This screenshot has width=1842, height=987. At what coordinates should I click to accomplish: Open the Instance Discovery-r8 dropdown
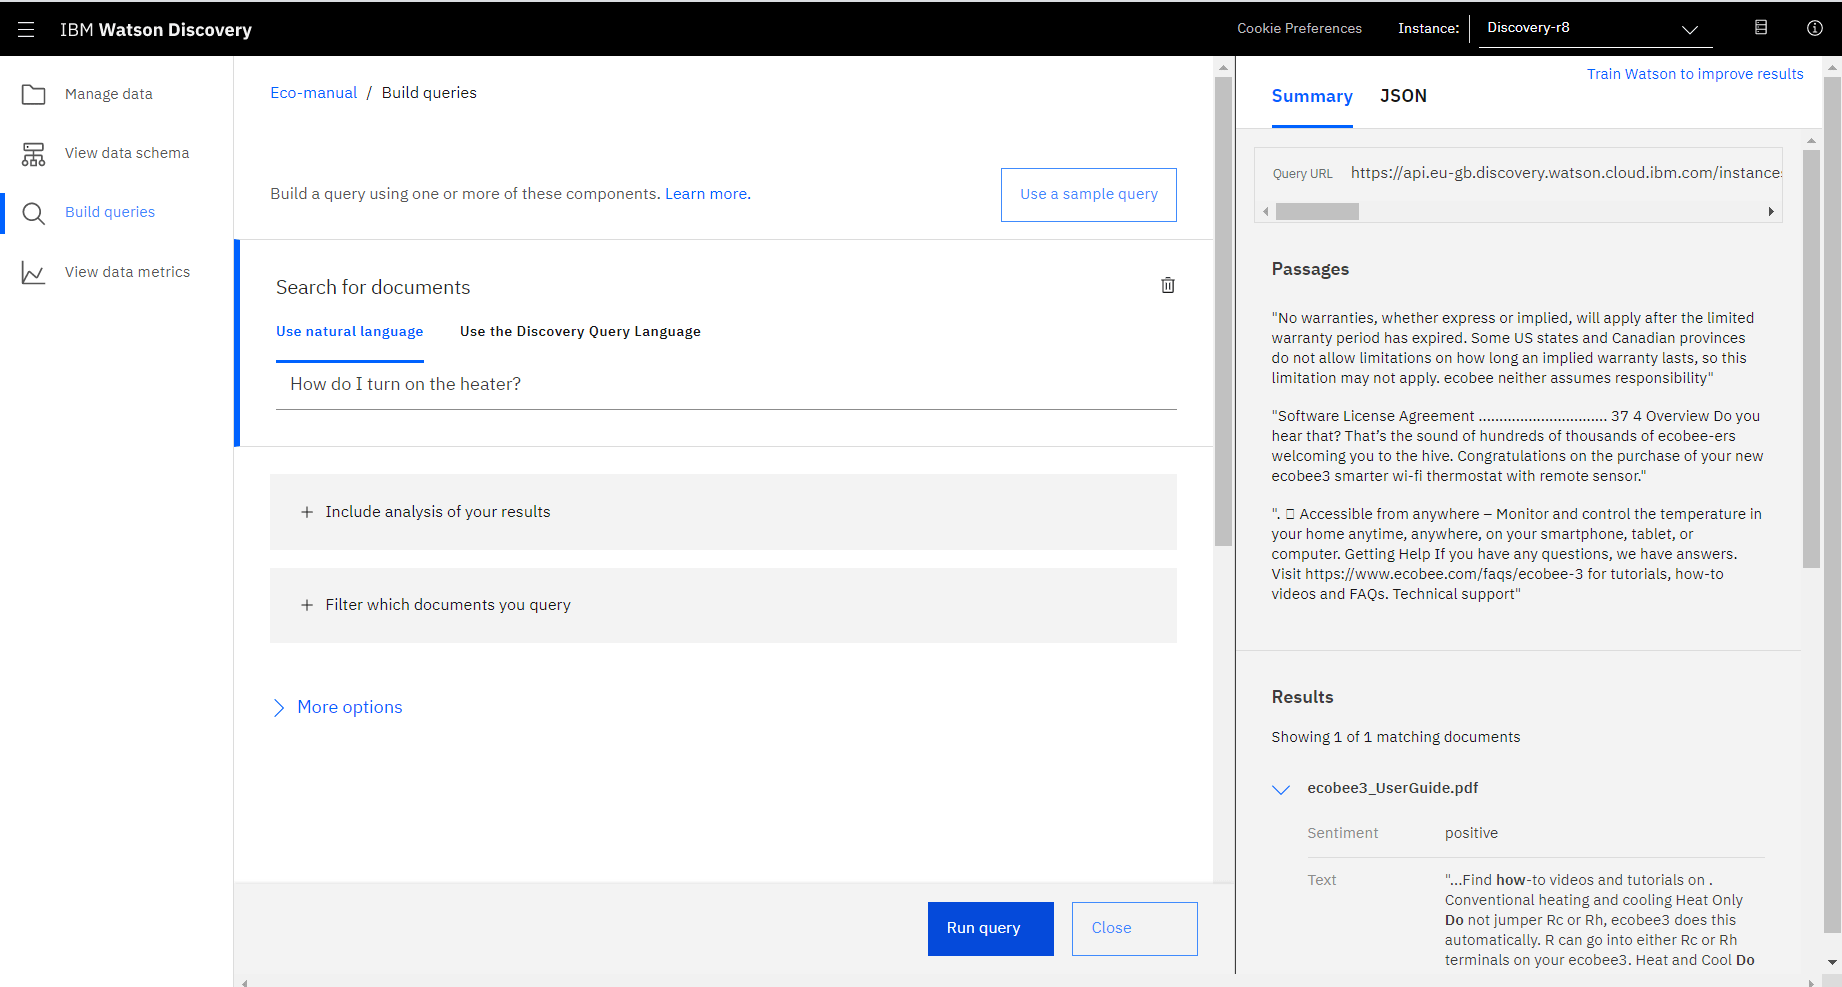[x=1594, y=28]
